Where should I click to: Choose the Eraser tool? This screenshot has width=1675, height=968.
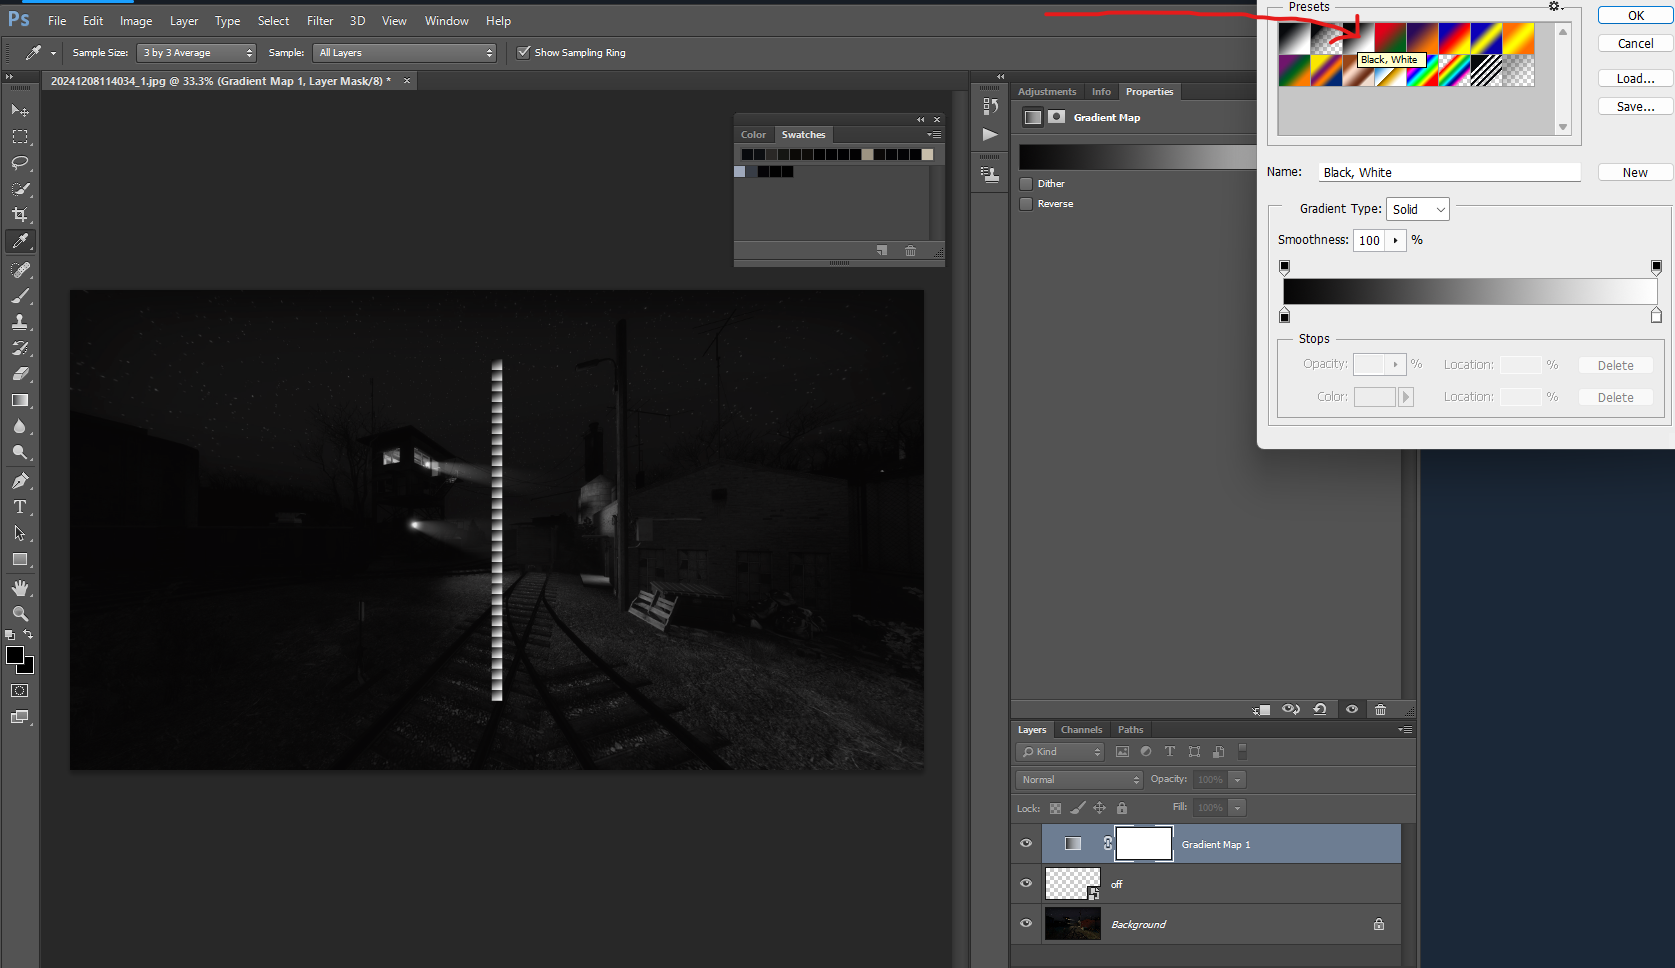pyautogui.click(x=20, y=374)
